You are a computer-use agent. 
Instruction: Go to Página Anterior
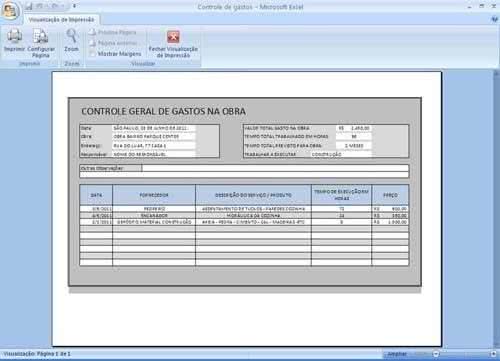point(113,43)
